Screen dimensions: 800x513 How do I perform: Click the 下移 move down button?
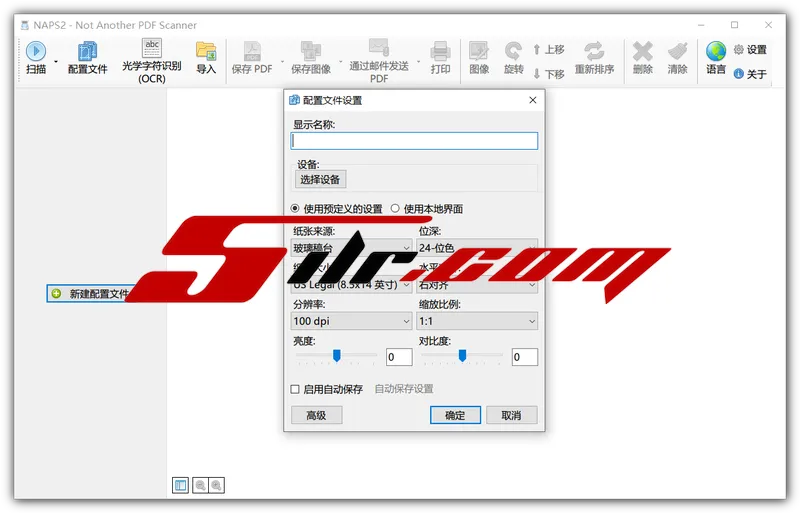click(x=549, y=74)
